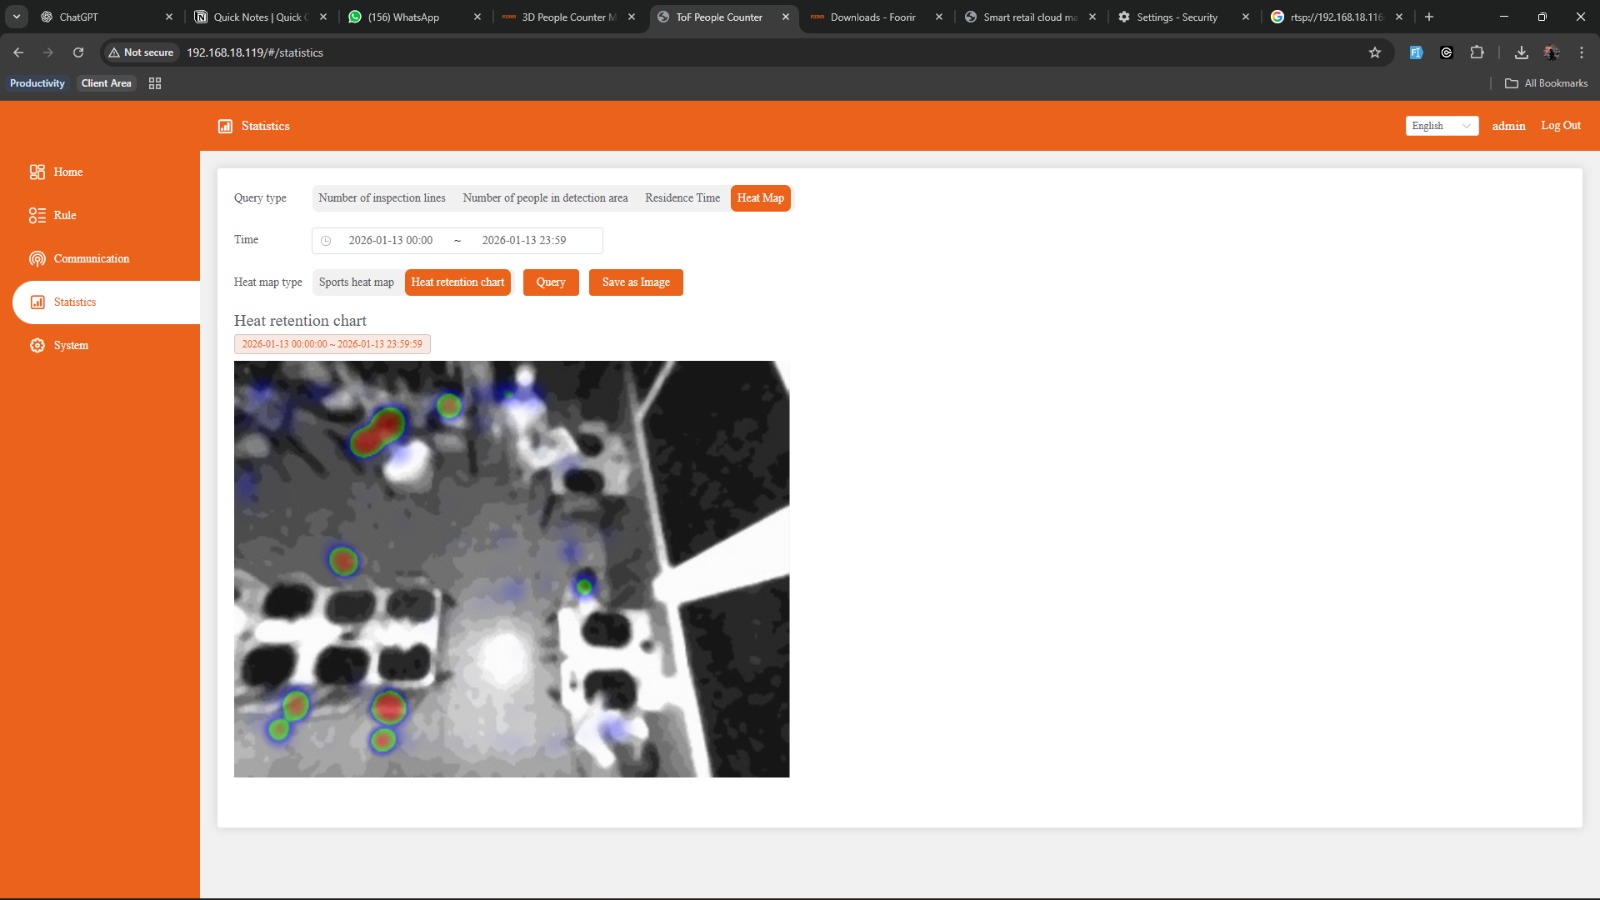Select Heat retention chart type
The width and height of the screenshot is (1600, 900).
(458, 282)
